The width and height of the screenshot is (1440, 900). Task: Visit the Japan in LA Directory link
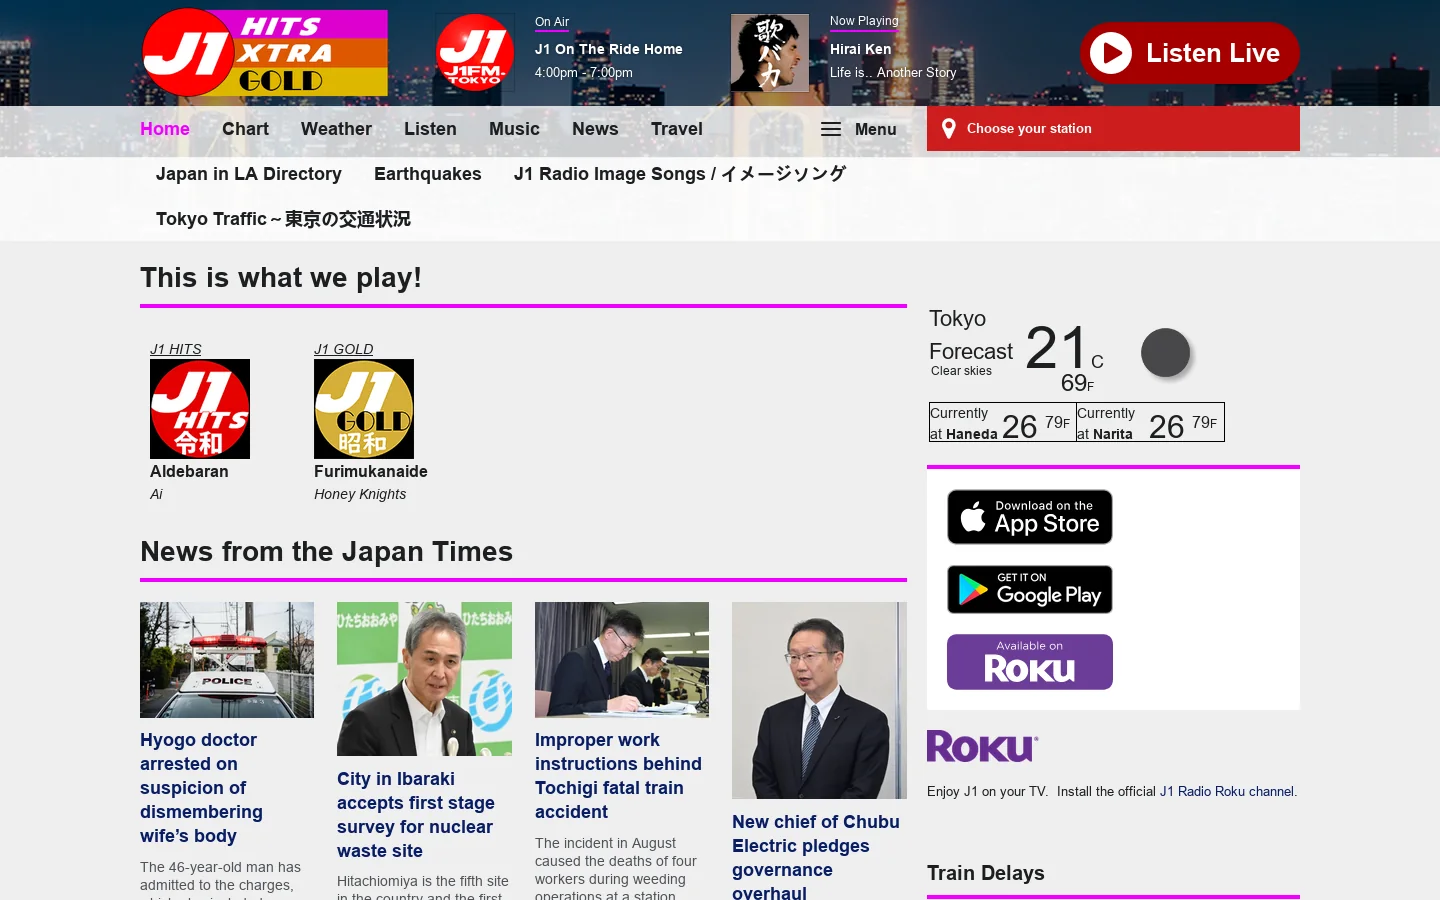click(249, 174)
